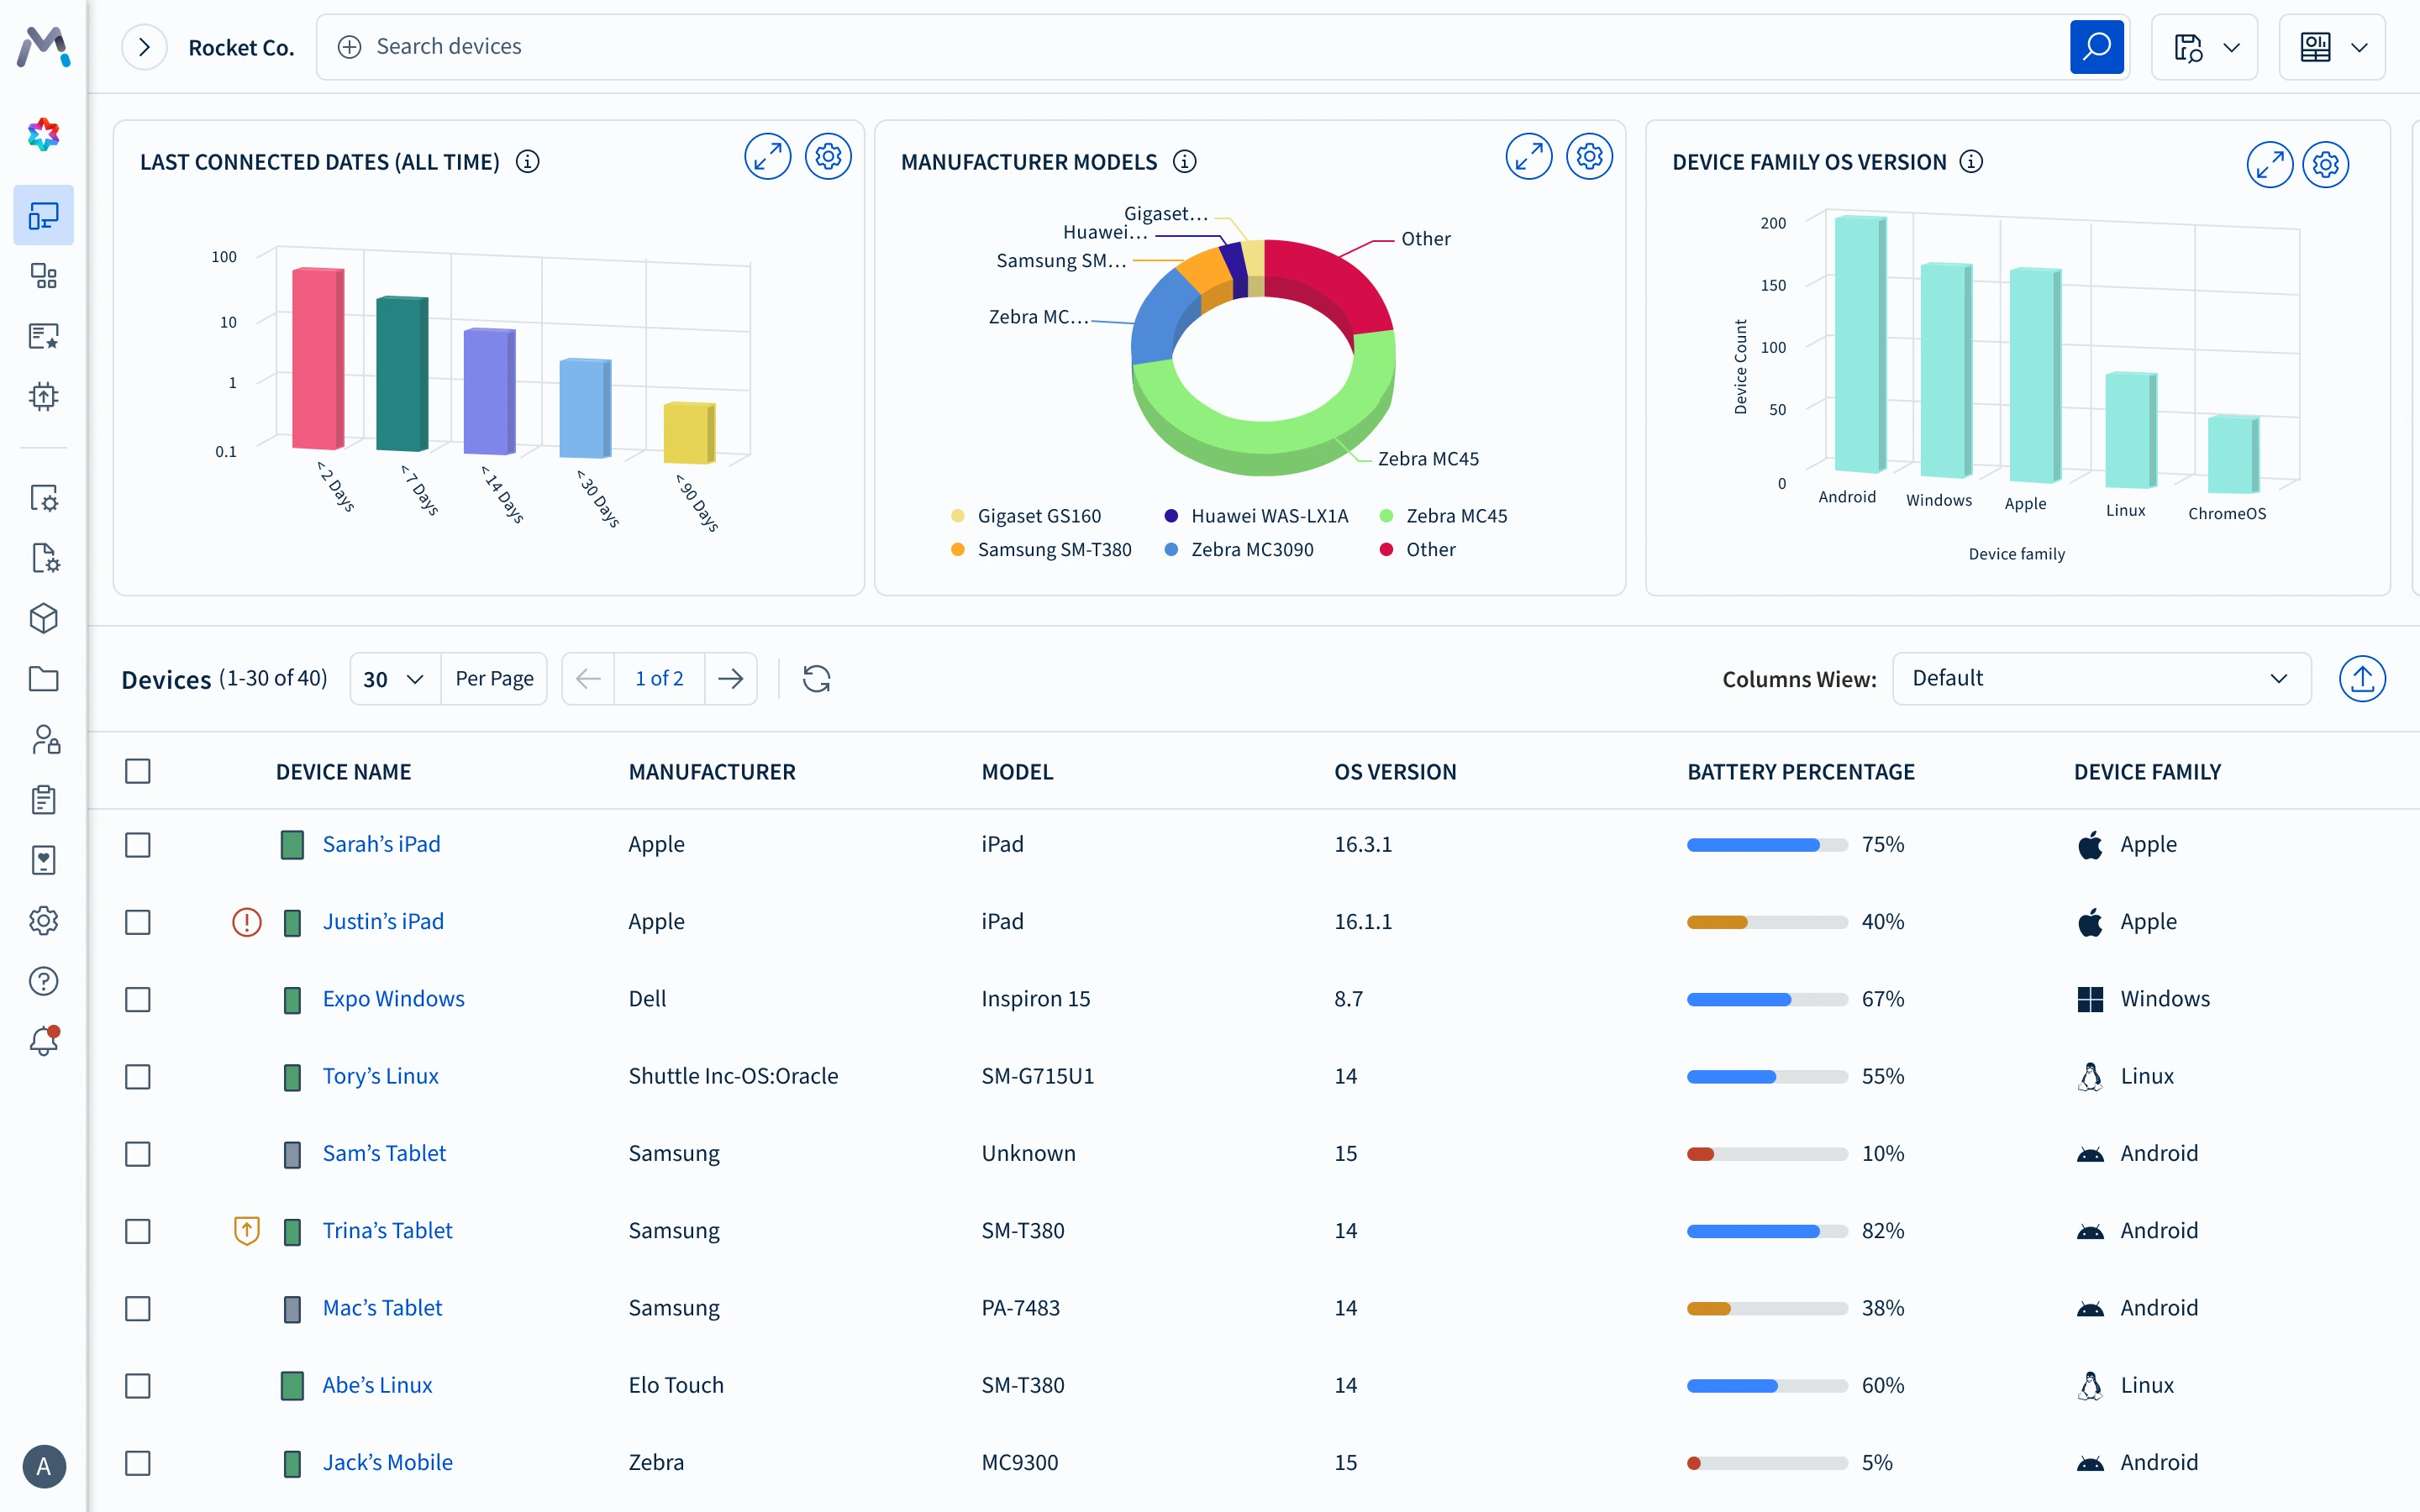The height and width of the screenshot is (1512, 2420).
Task: Open settings gear for Device Family OS Version chart
Action: click(x=2325, y=164)
